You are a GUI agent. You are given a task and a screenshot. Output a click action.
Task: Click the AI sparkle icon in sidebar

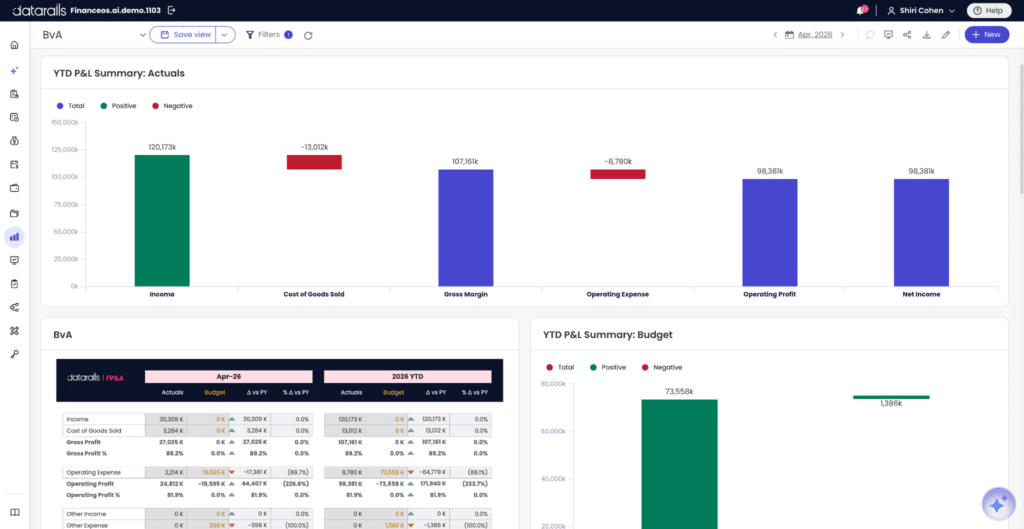14,70
